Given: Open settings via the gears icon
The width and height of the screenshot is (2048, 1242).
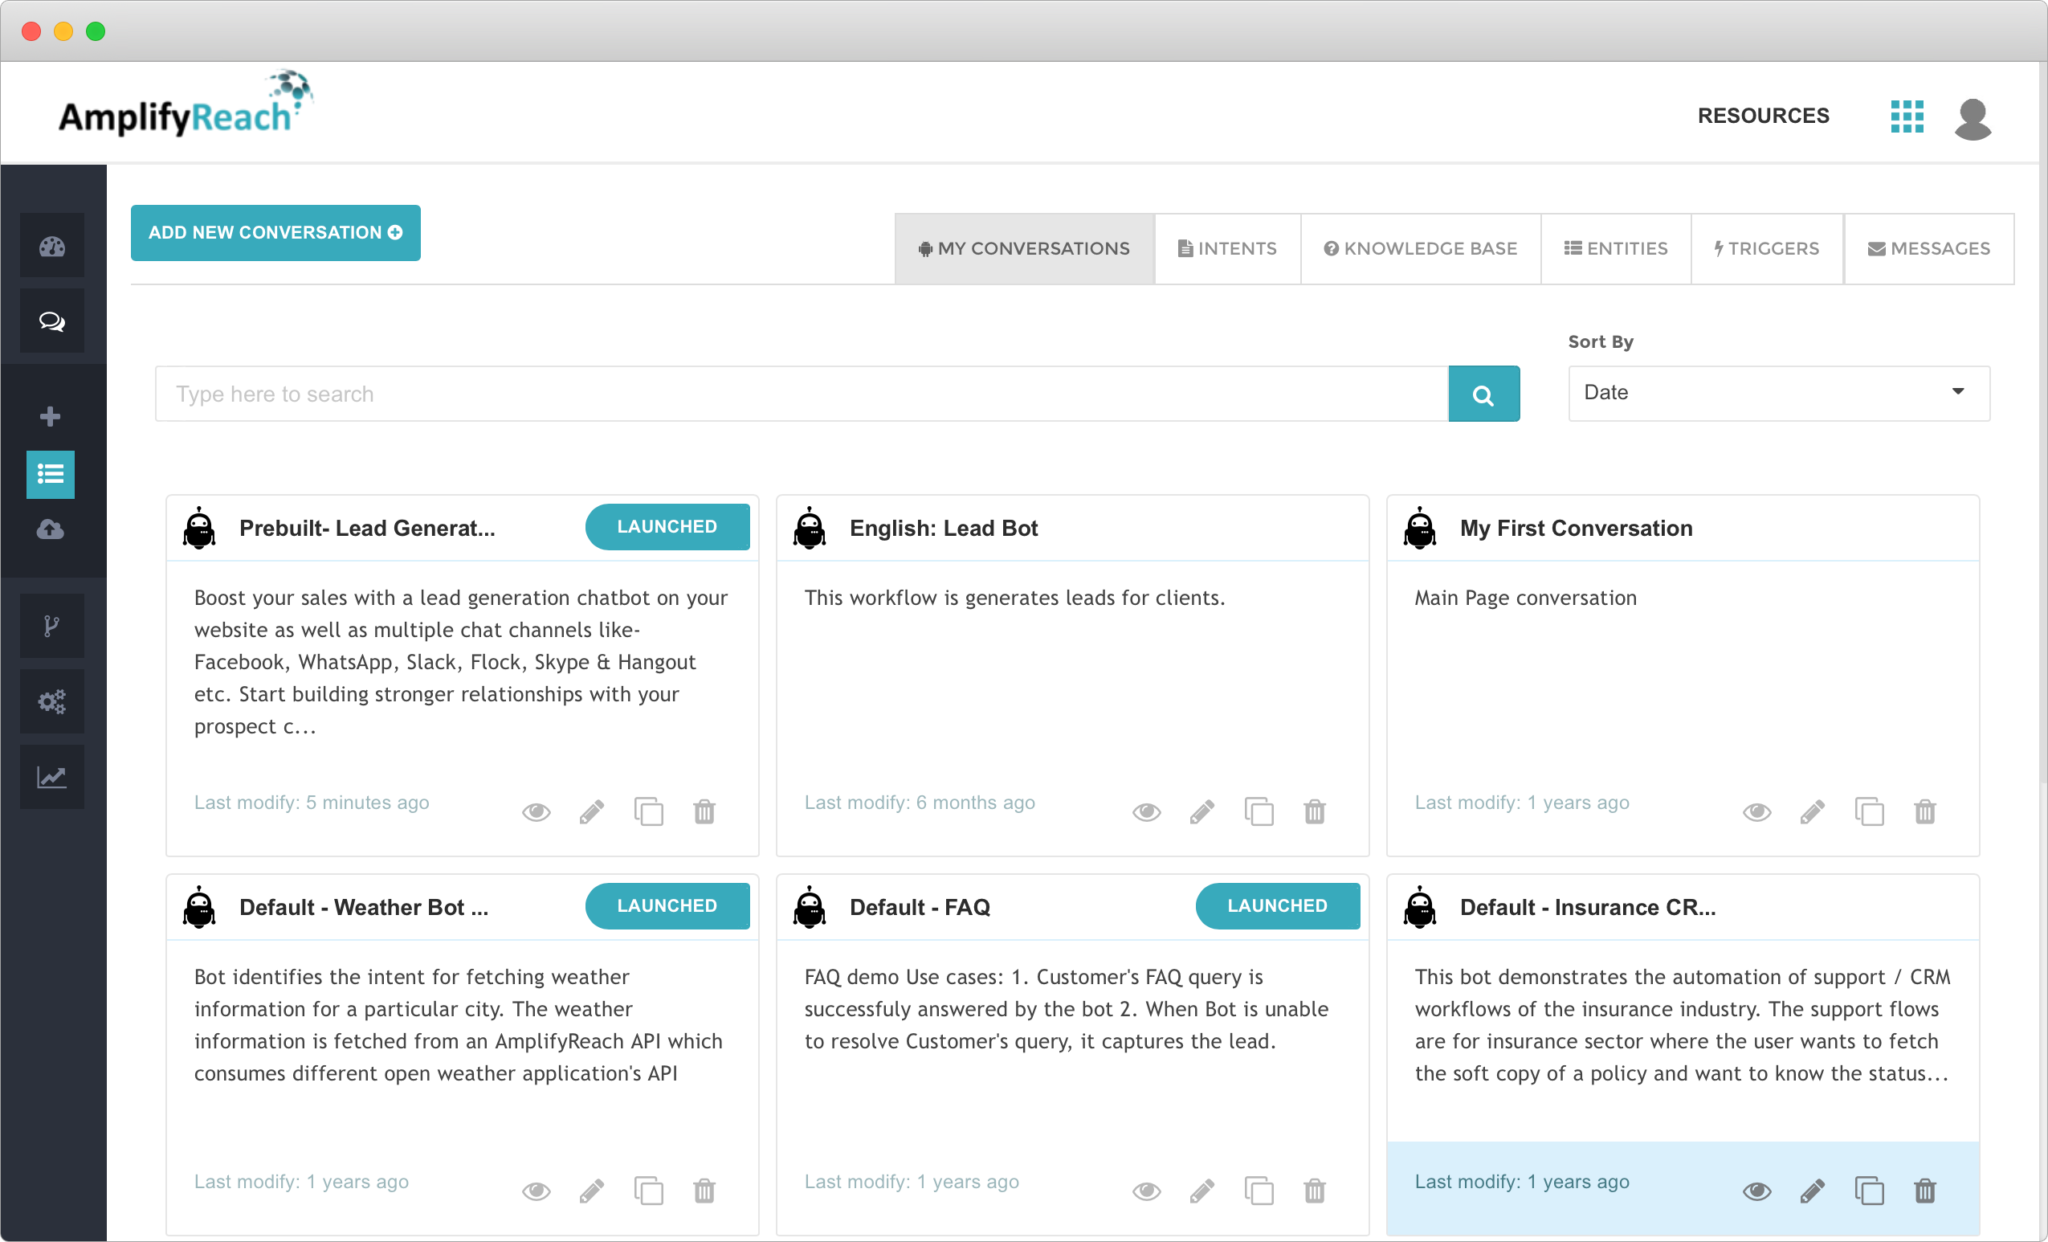Looking at the screenshot, I should point(51,701).
